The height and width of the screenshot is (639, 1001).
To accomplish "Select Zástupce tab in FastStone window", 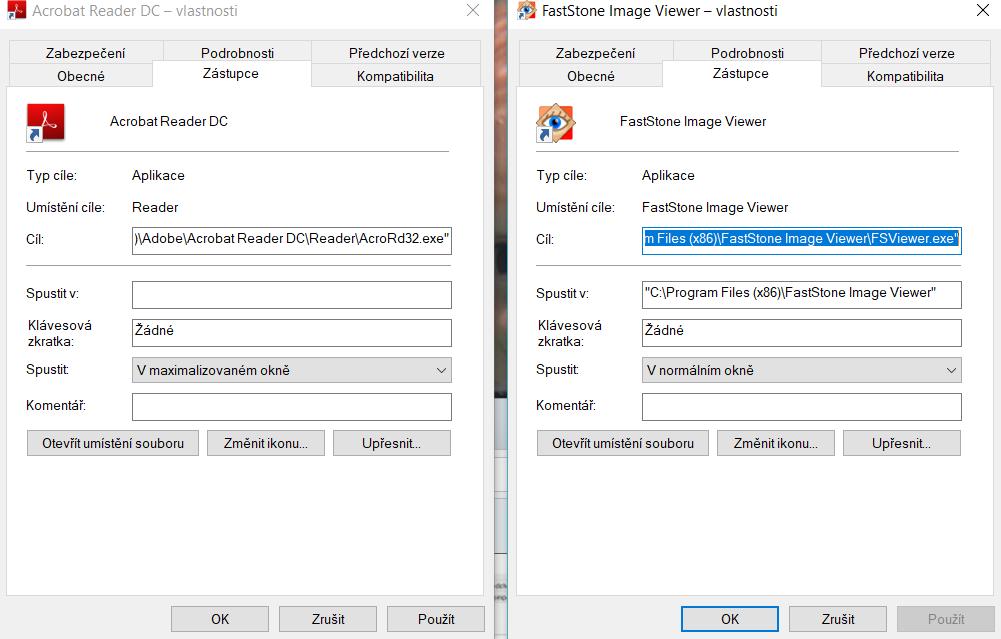I will [741, 73].
